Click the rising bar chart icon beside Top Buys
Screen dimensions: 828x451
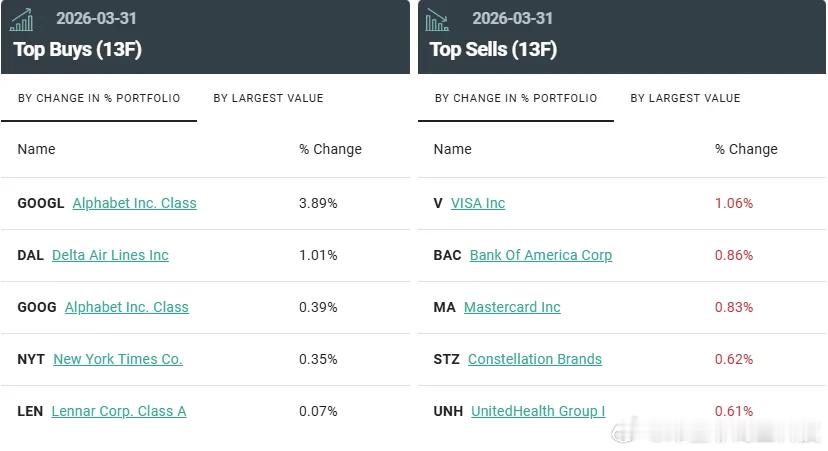coord(22,20)
